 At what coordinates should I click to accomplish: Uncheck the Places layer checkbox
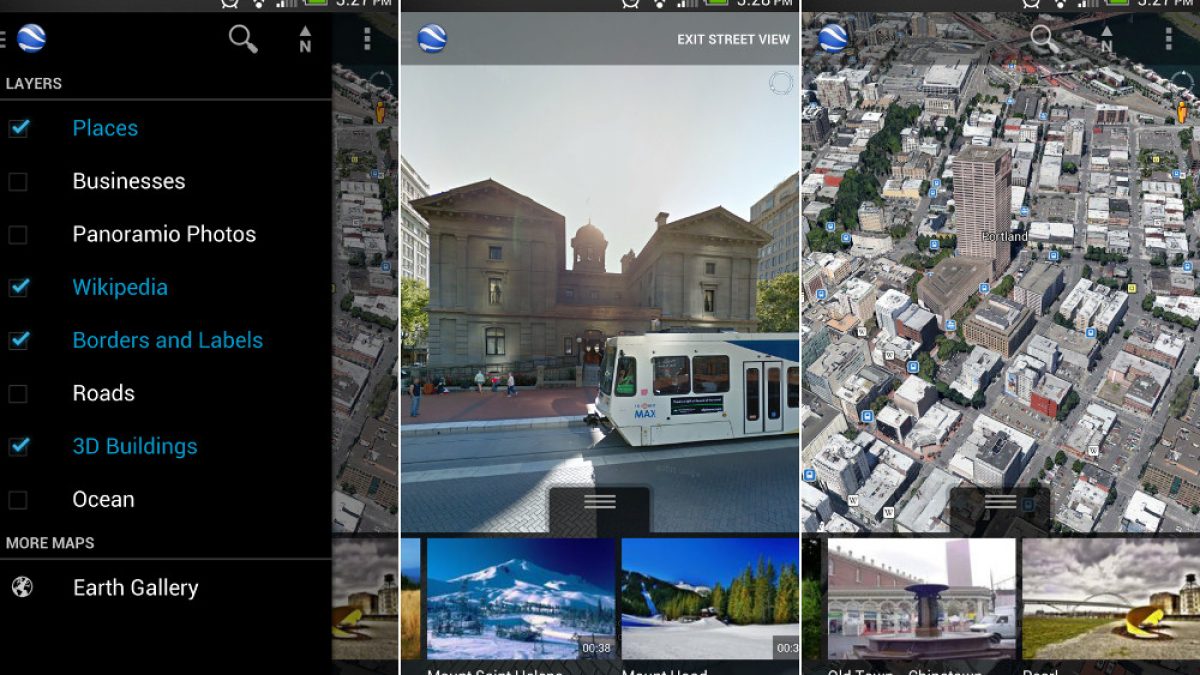click(x=18, y=128)
